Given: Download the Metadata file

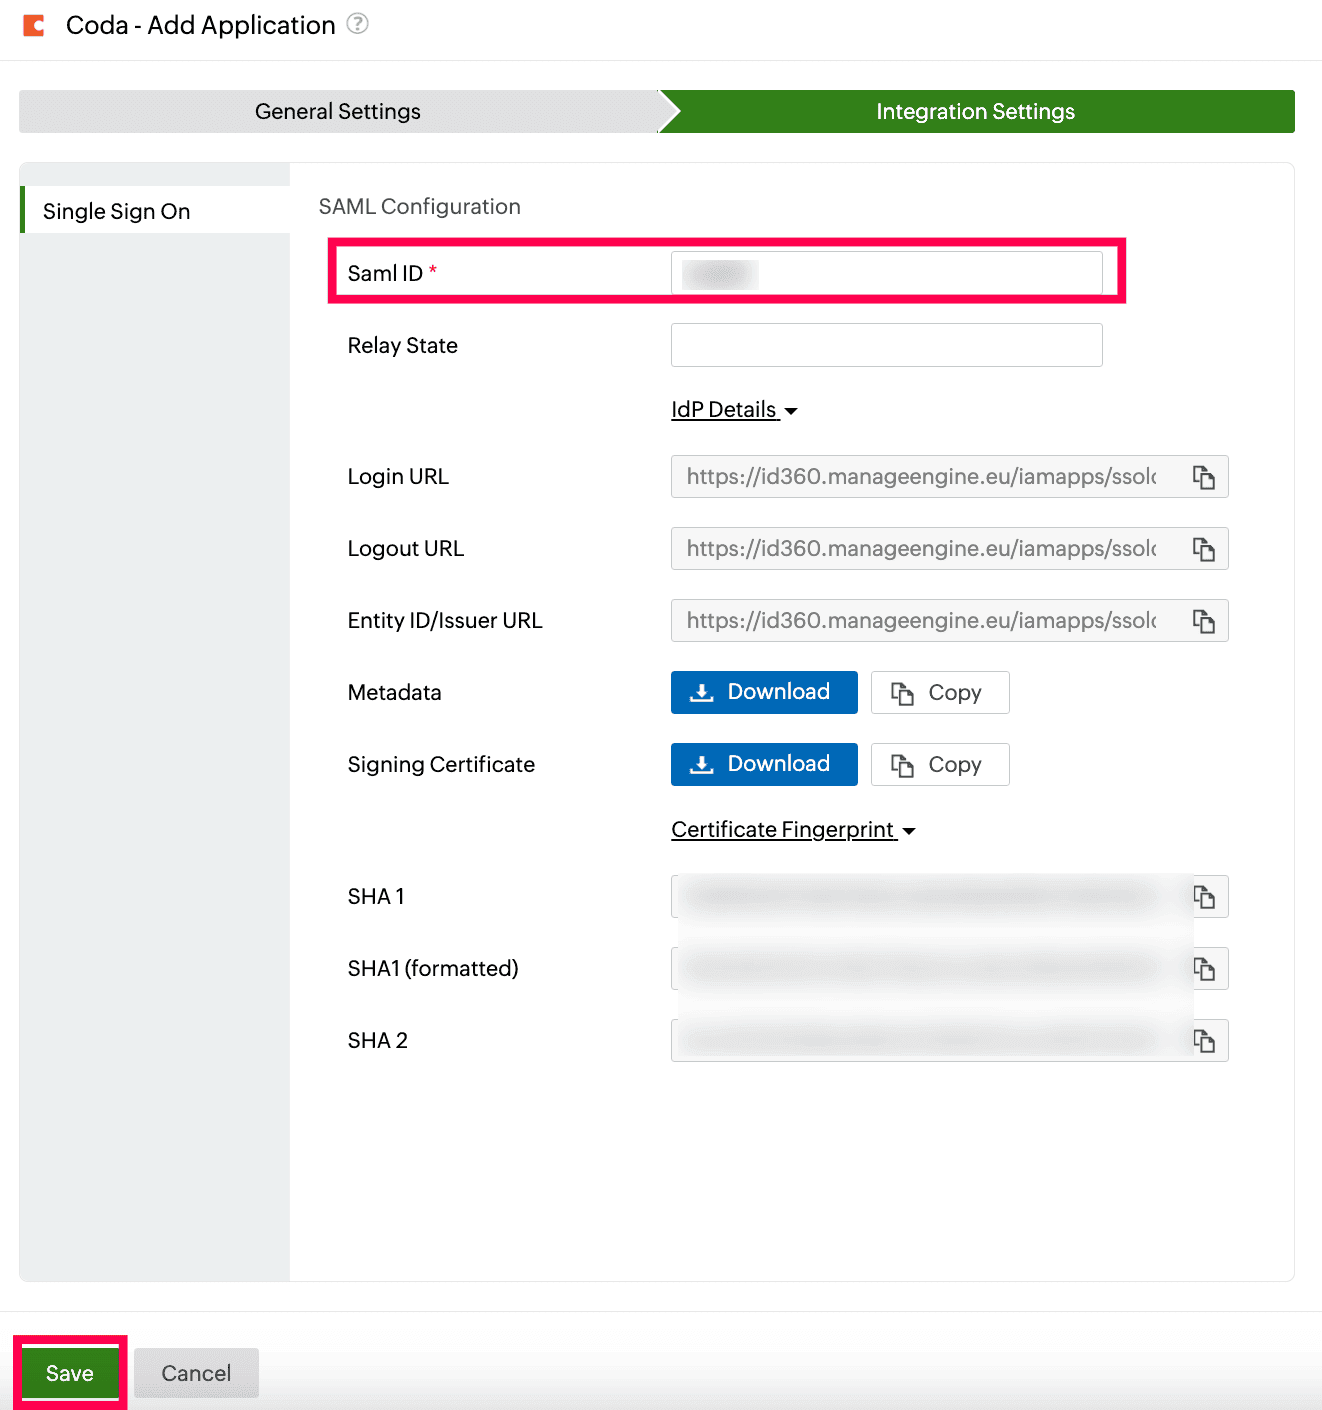Looking at the screenshot, I should pyautogui.click(x=764, y=692).
